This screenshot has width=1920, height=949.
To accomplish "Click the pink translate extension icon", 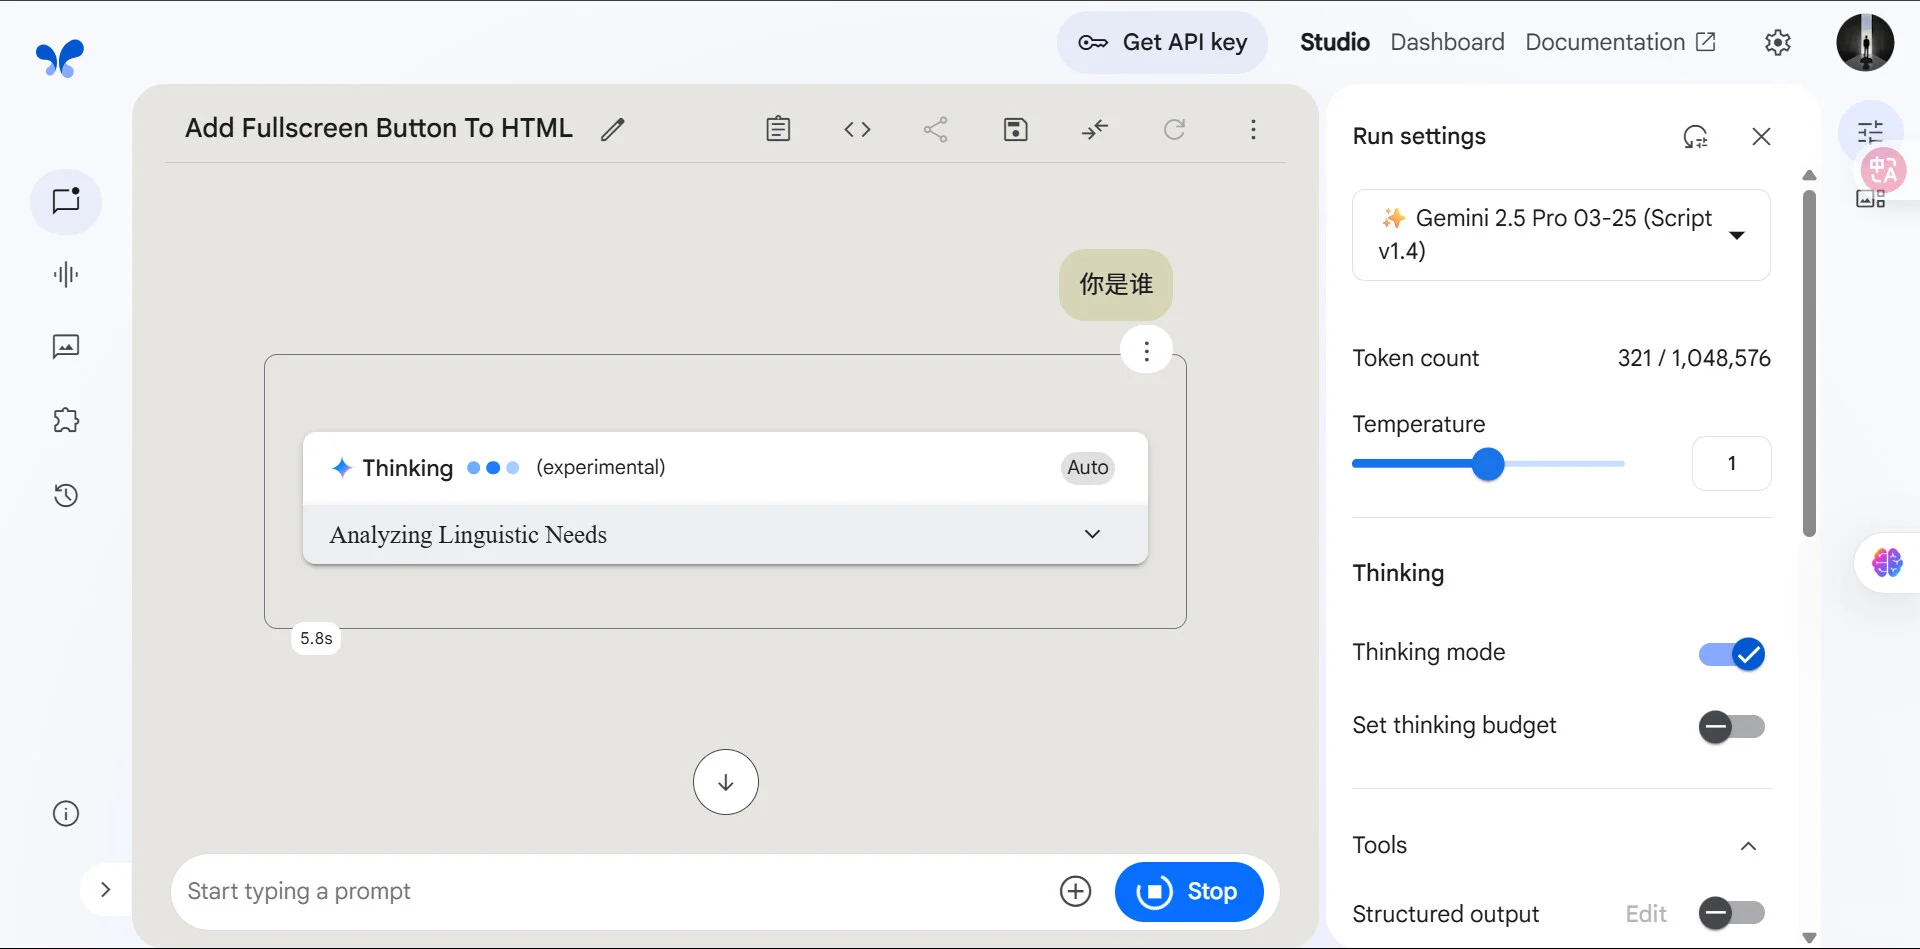I will [x=1883, y=170].
